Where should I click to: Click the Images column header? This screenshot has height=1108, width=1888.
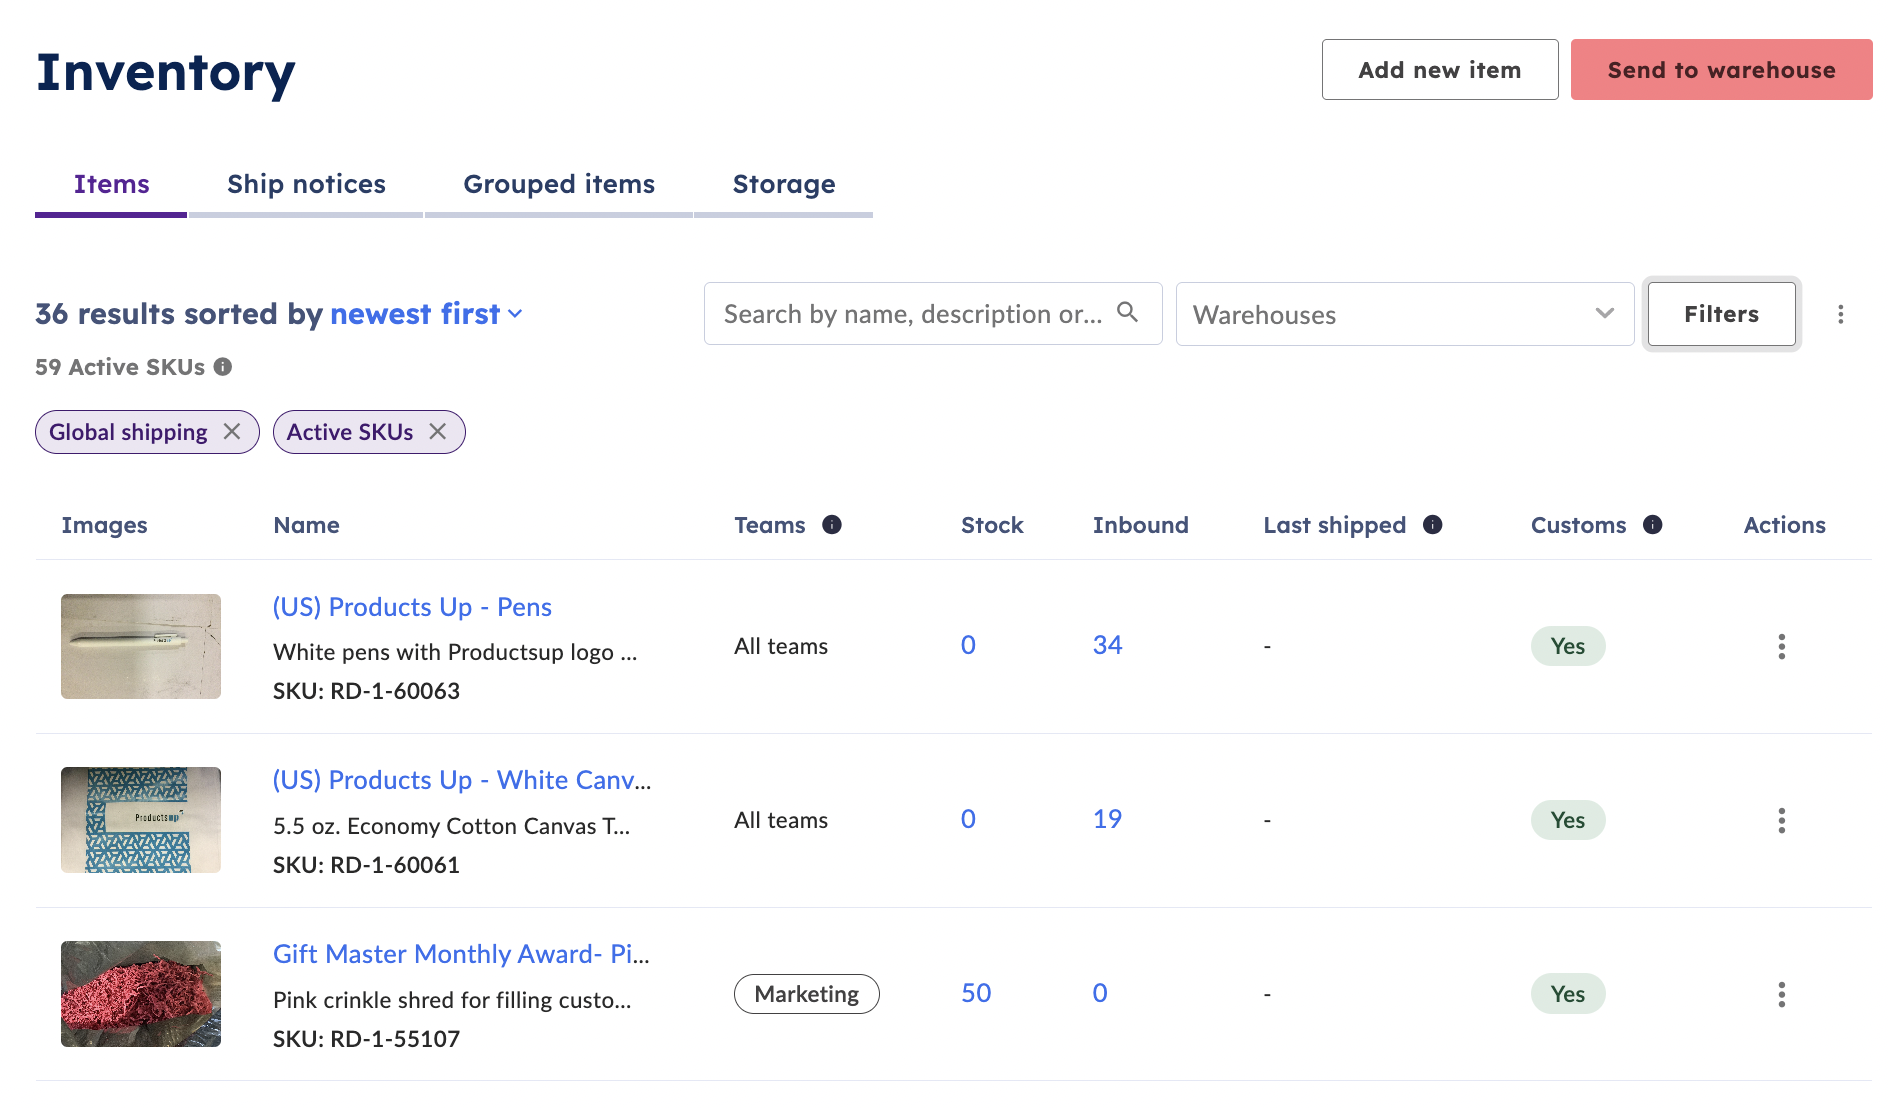[x=104, y=525]
